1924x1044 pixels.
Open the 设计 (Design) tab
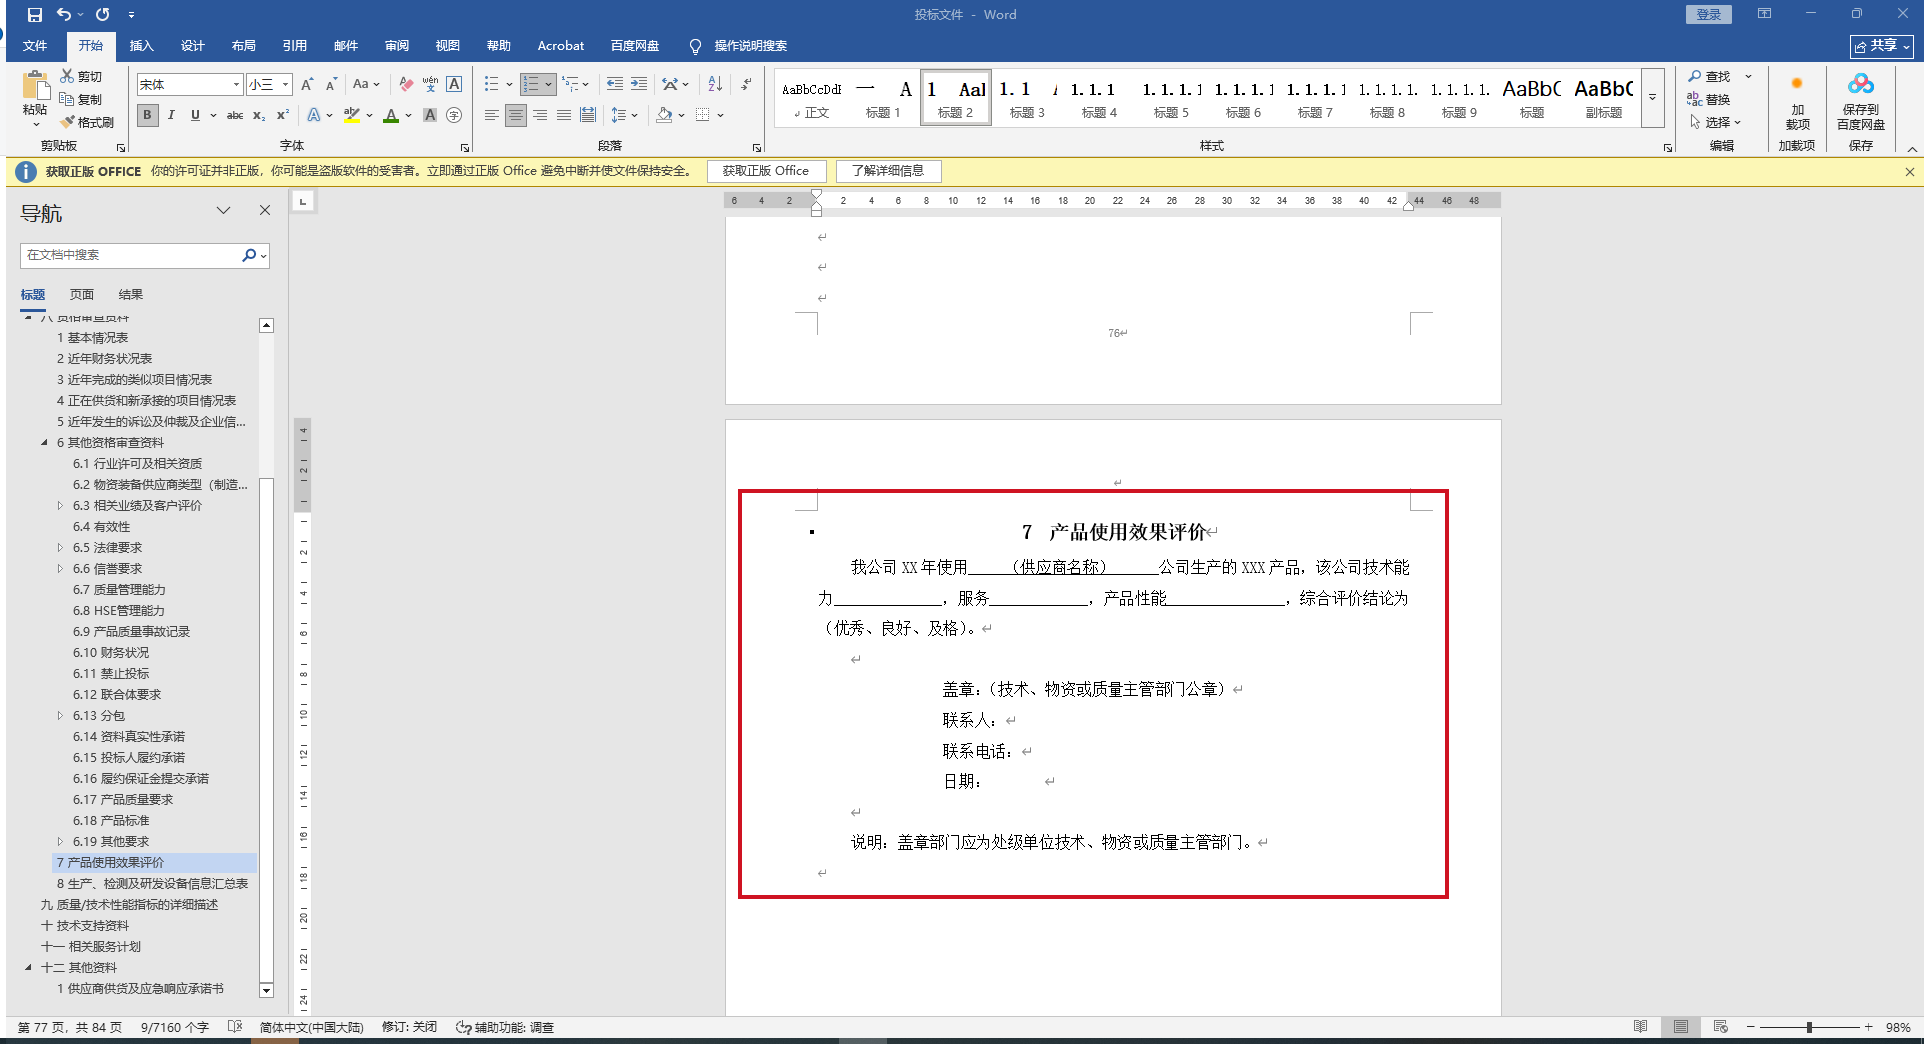(193, 46)
